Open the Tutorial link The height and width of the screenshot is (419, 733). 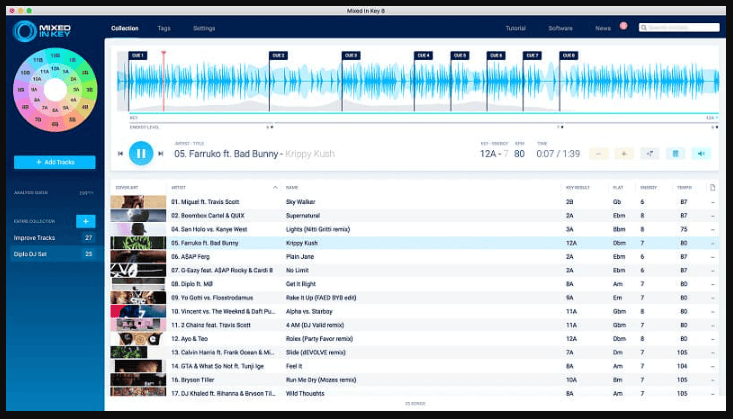(x=516, y=29)
